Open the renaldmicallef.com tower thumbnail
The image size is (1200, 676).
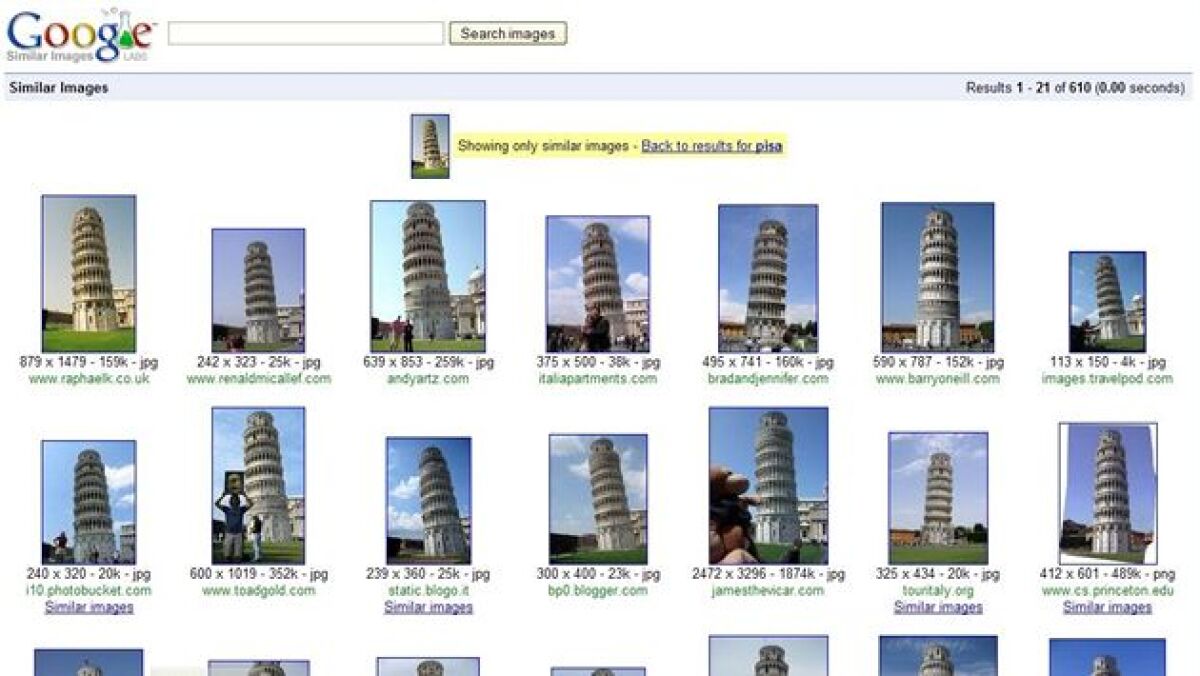[258, 290]
